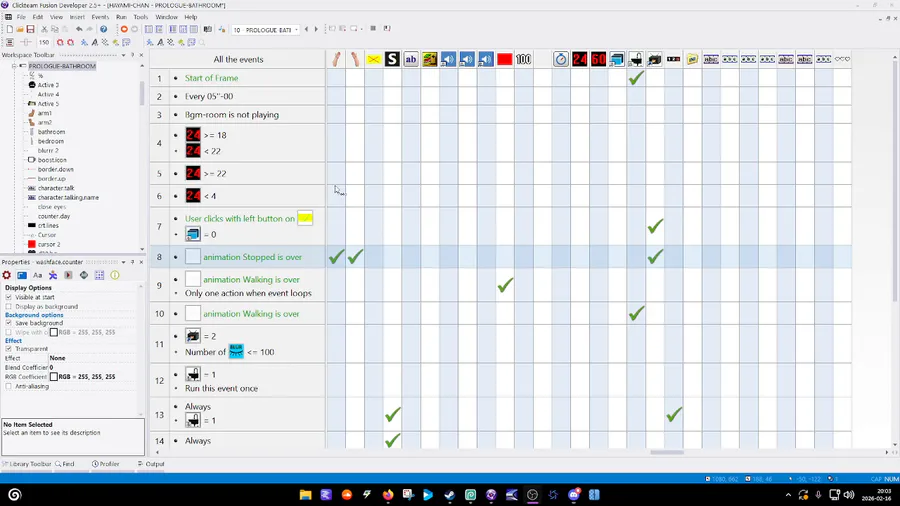Image resolution: width=900 pixels, height=506 pixels.
Task: Collapse the PROLOGUE-BATHROOM tree node
Action: pyautogui.click(x=14, y=67)
